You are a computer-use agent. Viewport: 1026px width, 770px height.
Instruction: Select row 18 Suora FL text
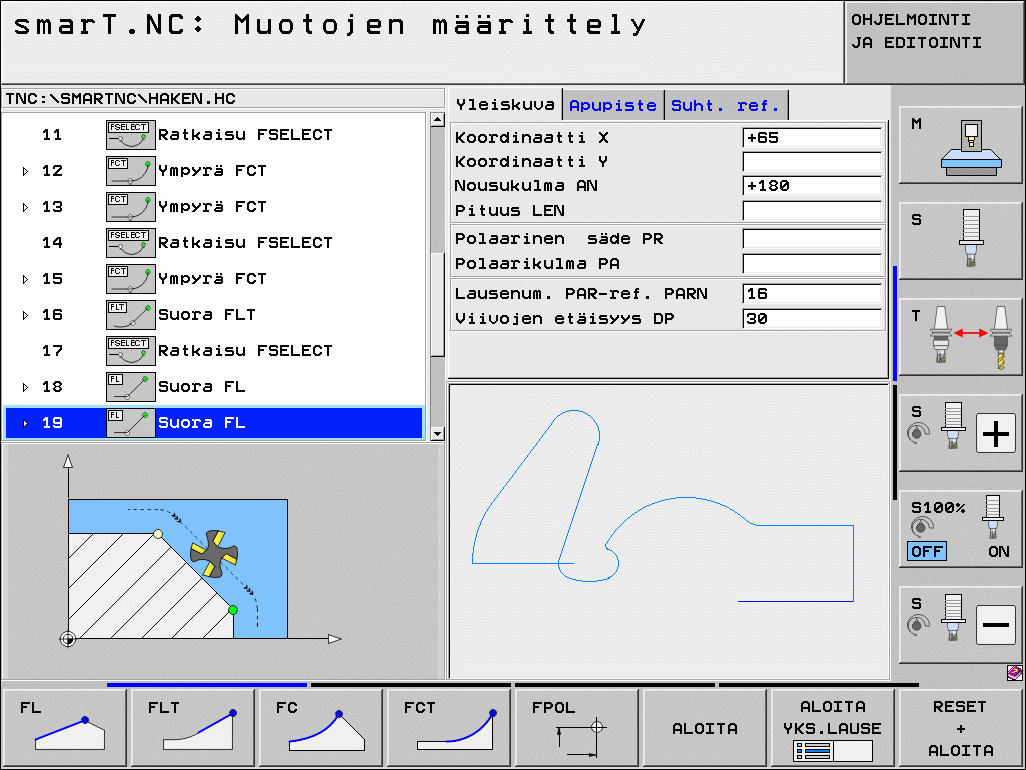tap(202, 387)
